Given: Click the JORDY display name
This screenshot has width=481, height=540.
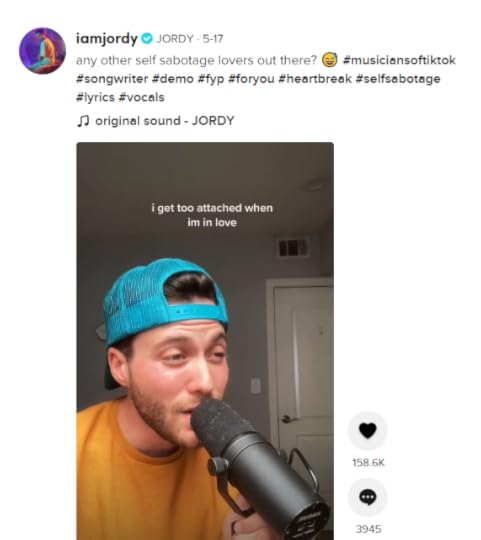Looking at the screenshot, I should (x=175, y=39).
